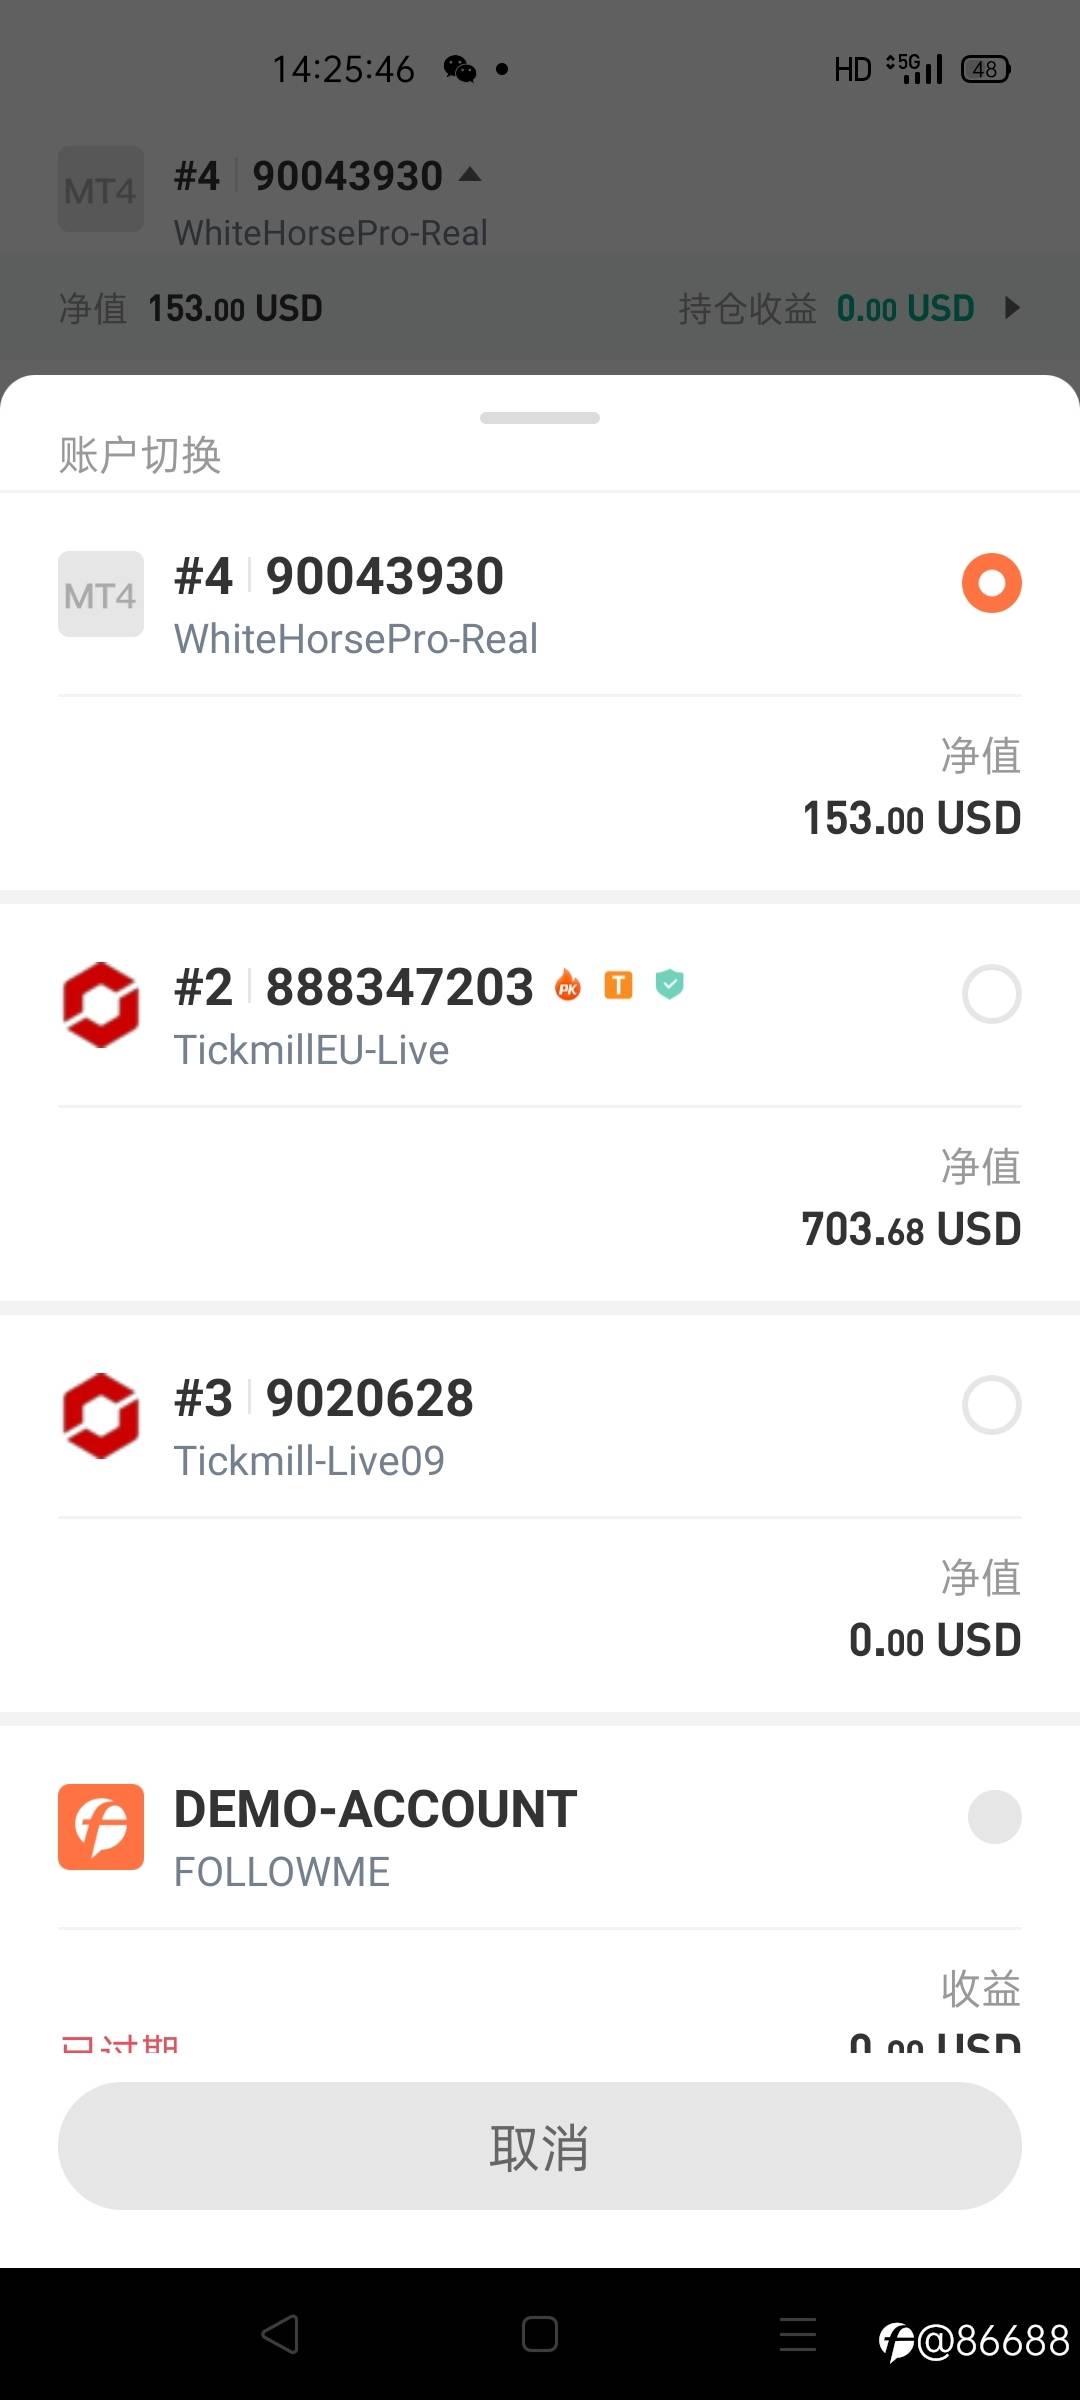Expand the position profit arrow next to 0.00 USD
The height and width of the screenshot is (2400, 1080).
click(1012, 308)
